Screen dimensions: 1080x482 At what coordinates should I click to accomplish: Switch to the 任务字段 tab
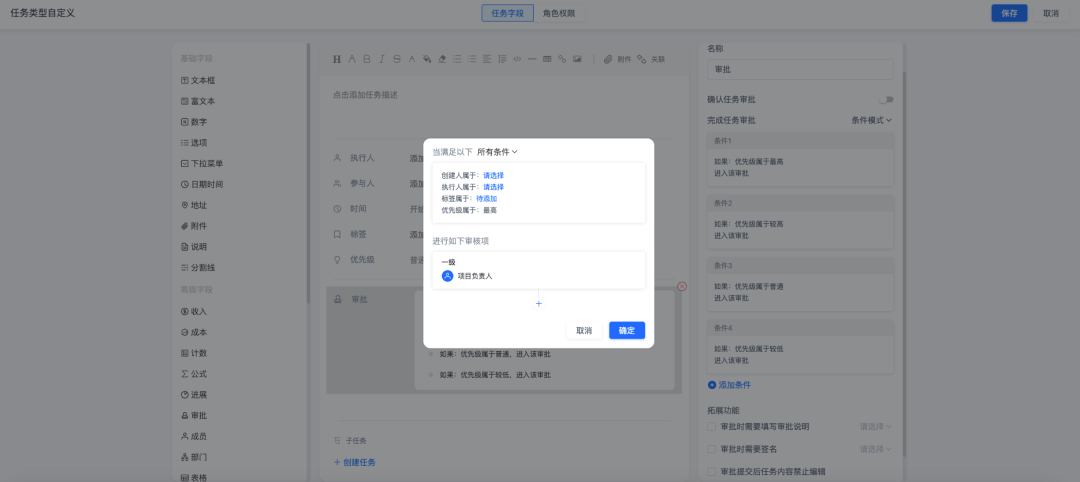tap(508, 13)
